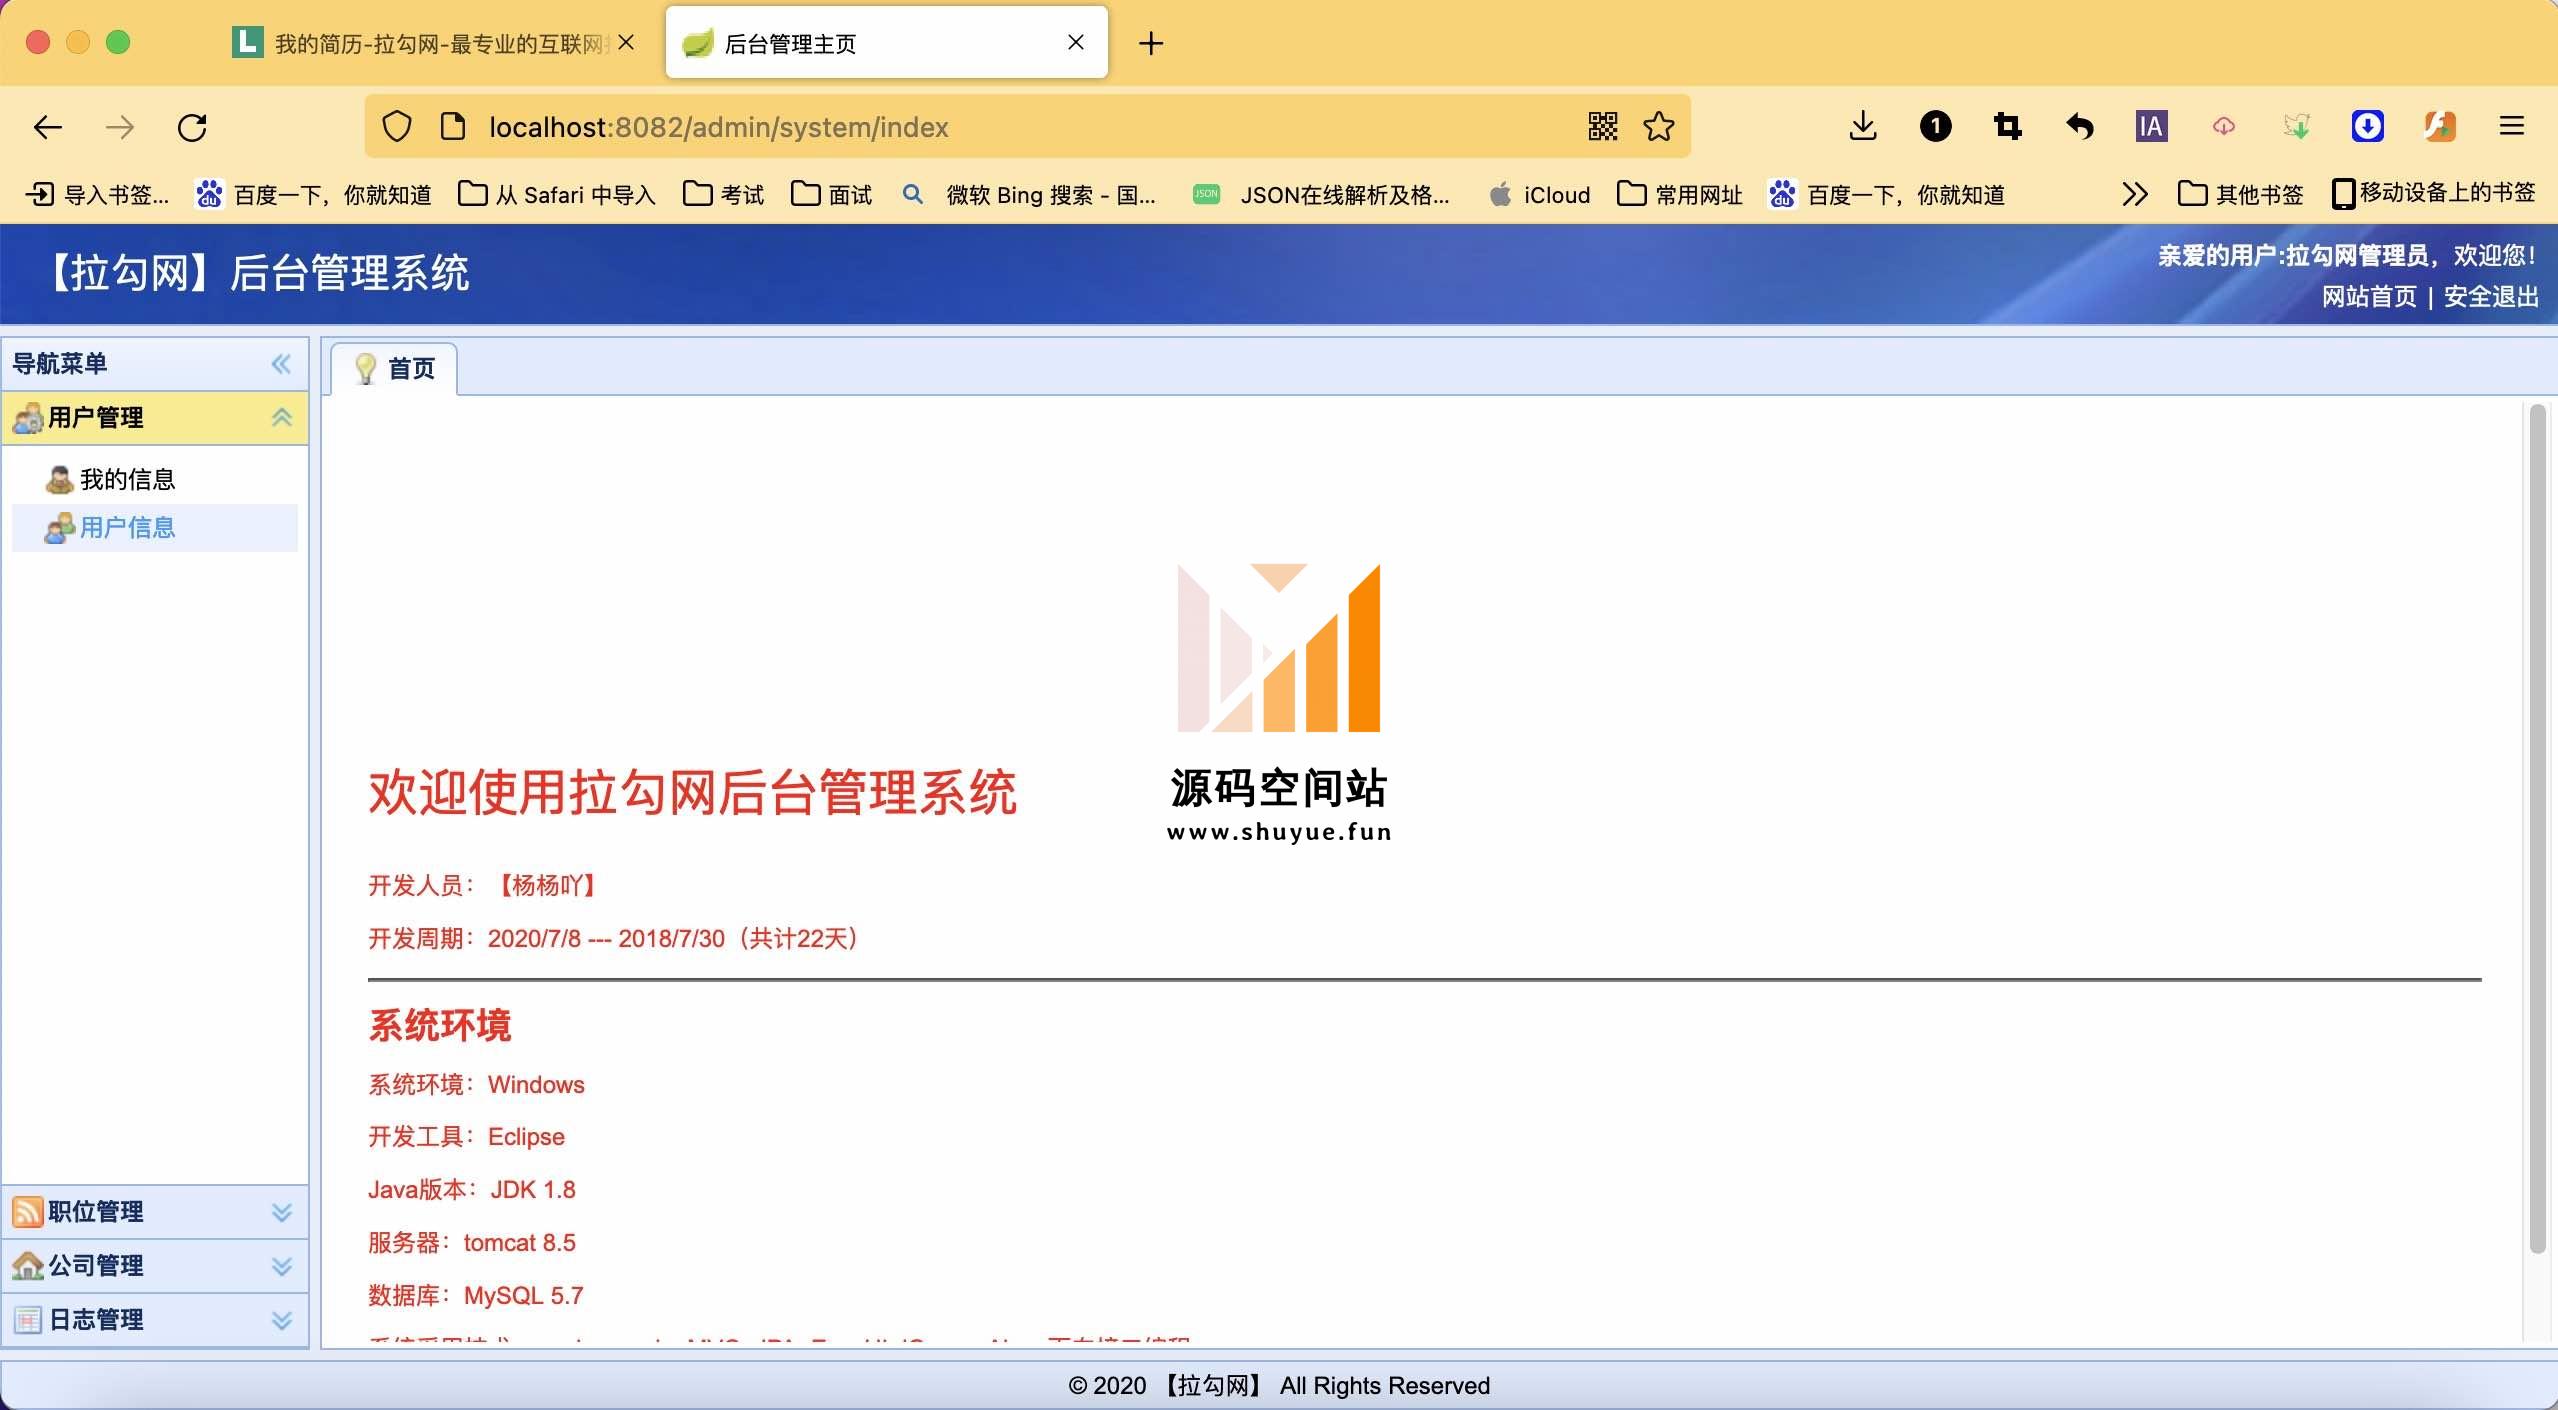Open the downloads arrow icon
The width and height of the screenshot is (2558, 1410).
(1863, 126)
